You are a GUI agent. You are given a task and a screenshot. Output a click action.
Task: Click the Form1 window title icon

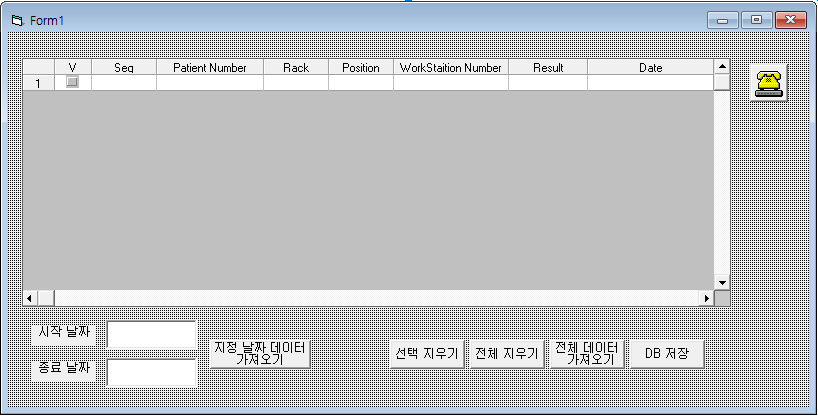[18, 20]
